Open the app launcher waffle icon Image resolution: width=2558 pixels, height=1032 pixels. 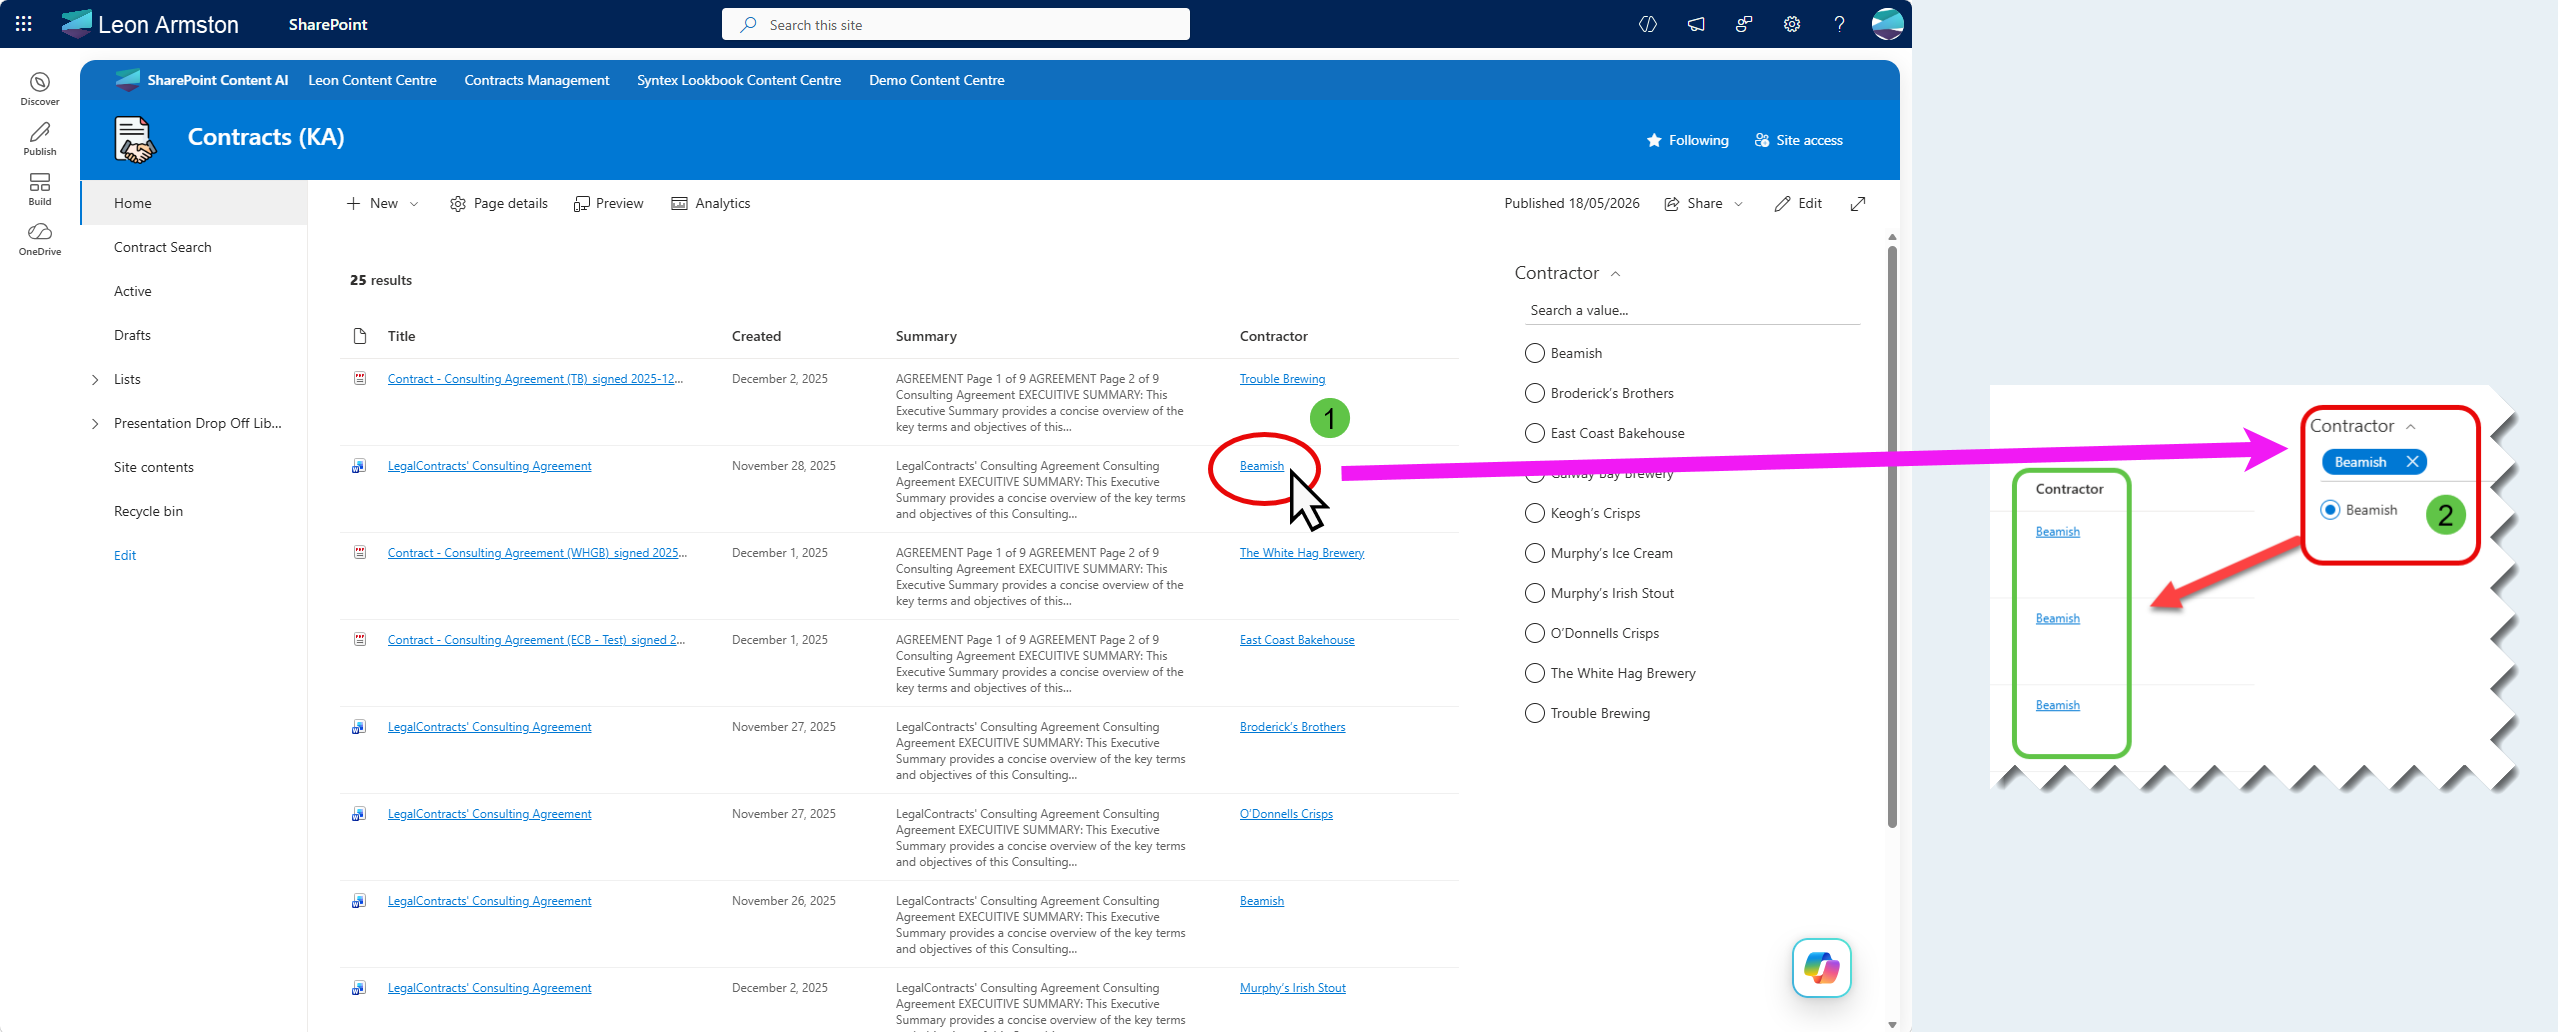(24, 24)
